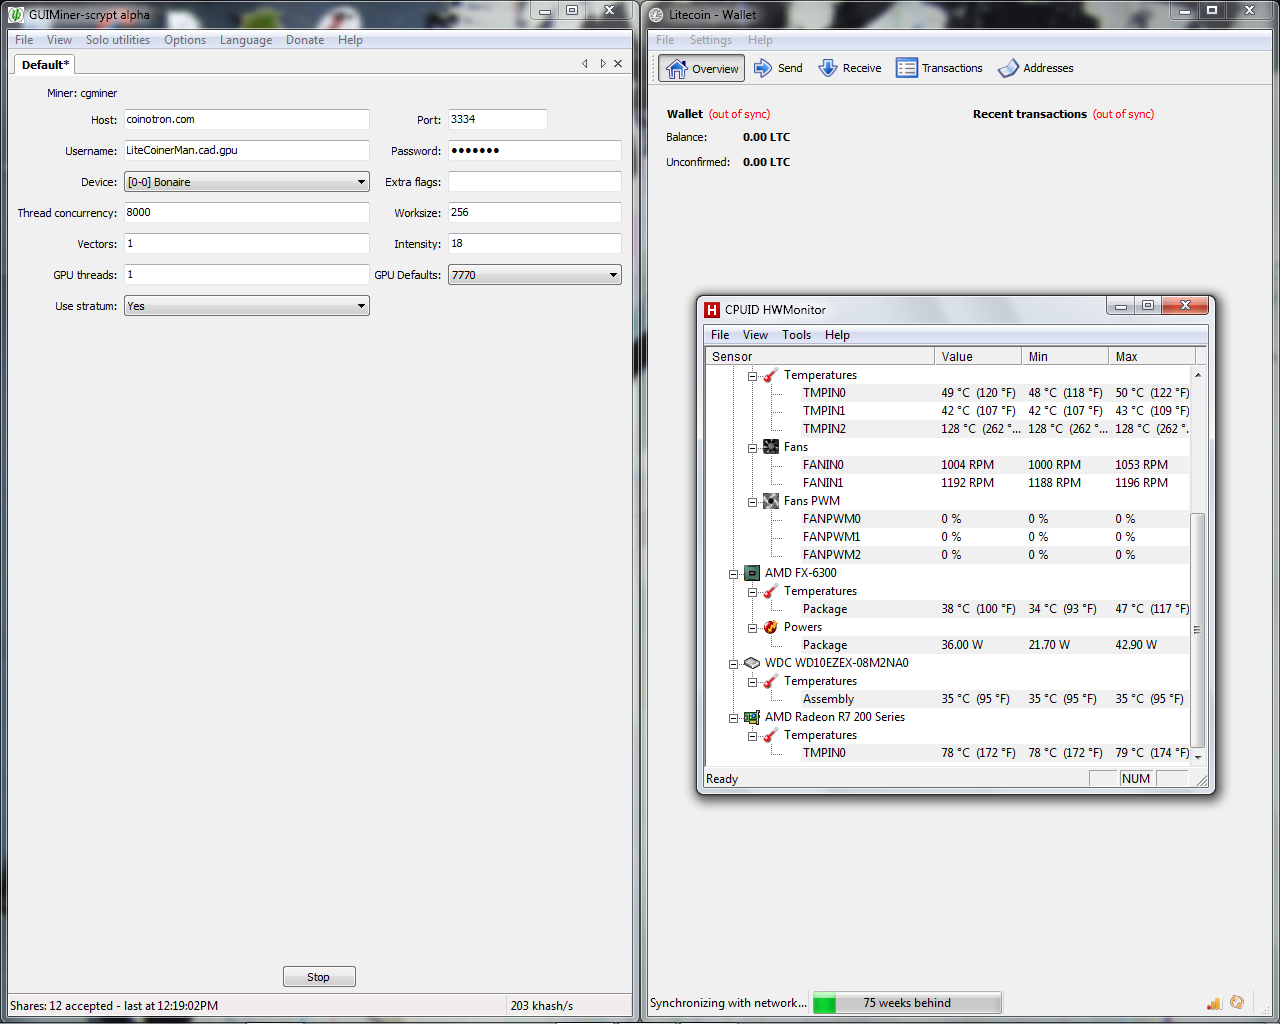The image size is (1280, 1024).
Task: Collapse the AMD FX-6300 tree node
Action: point(733,574)
